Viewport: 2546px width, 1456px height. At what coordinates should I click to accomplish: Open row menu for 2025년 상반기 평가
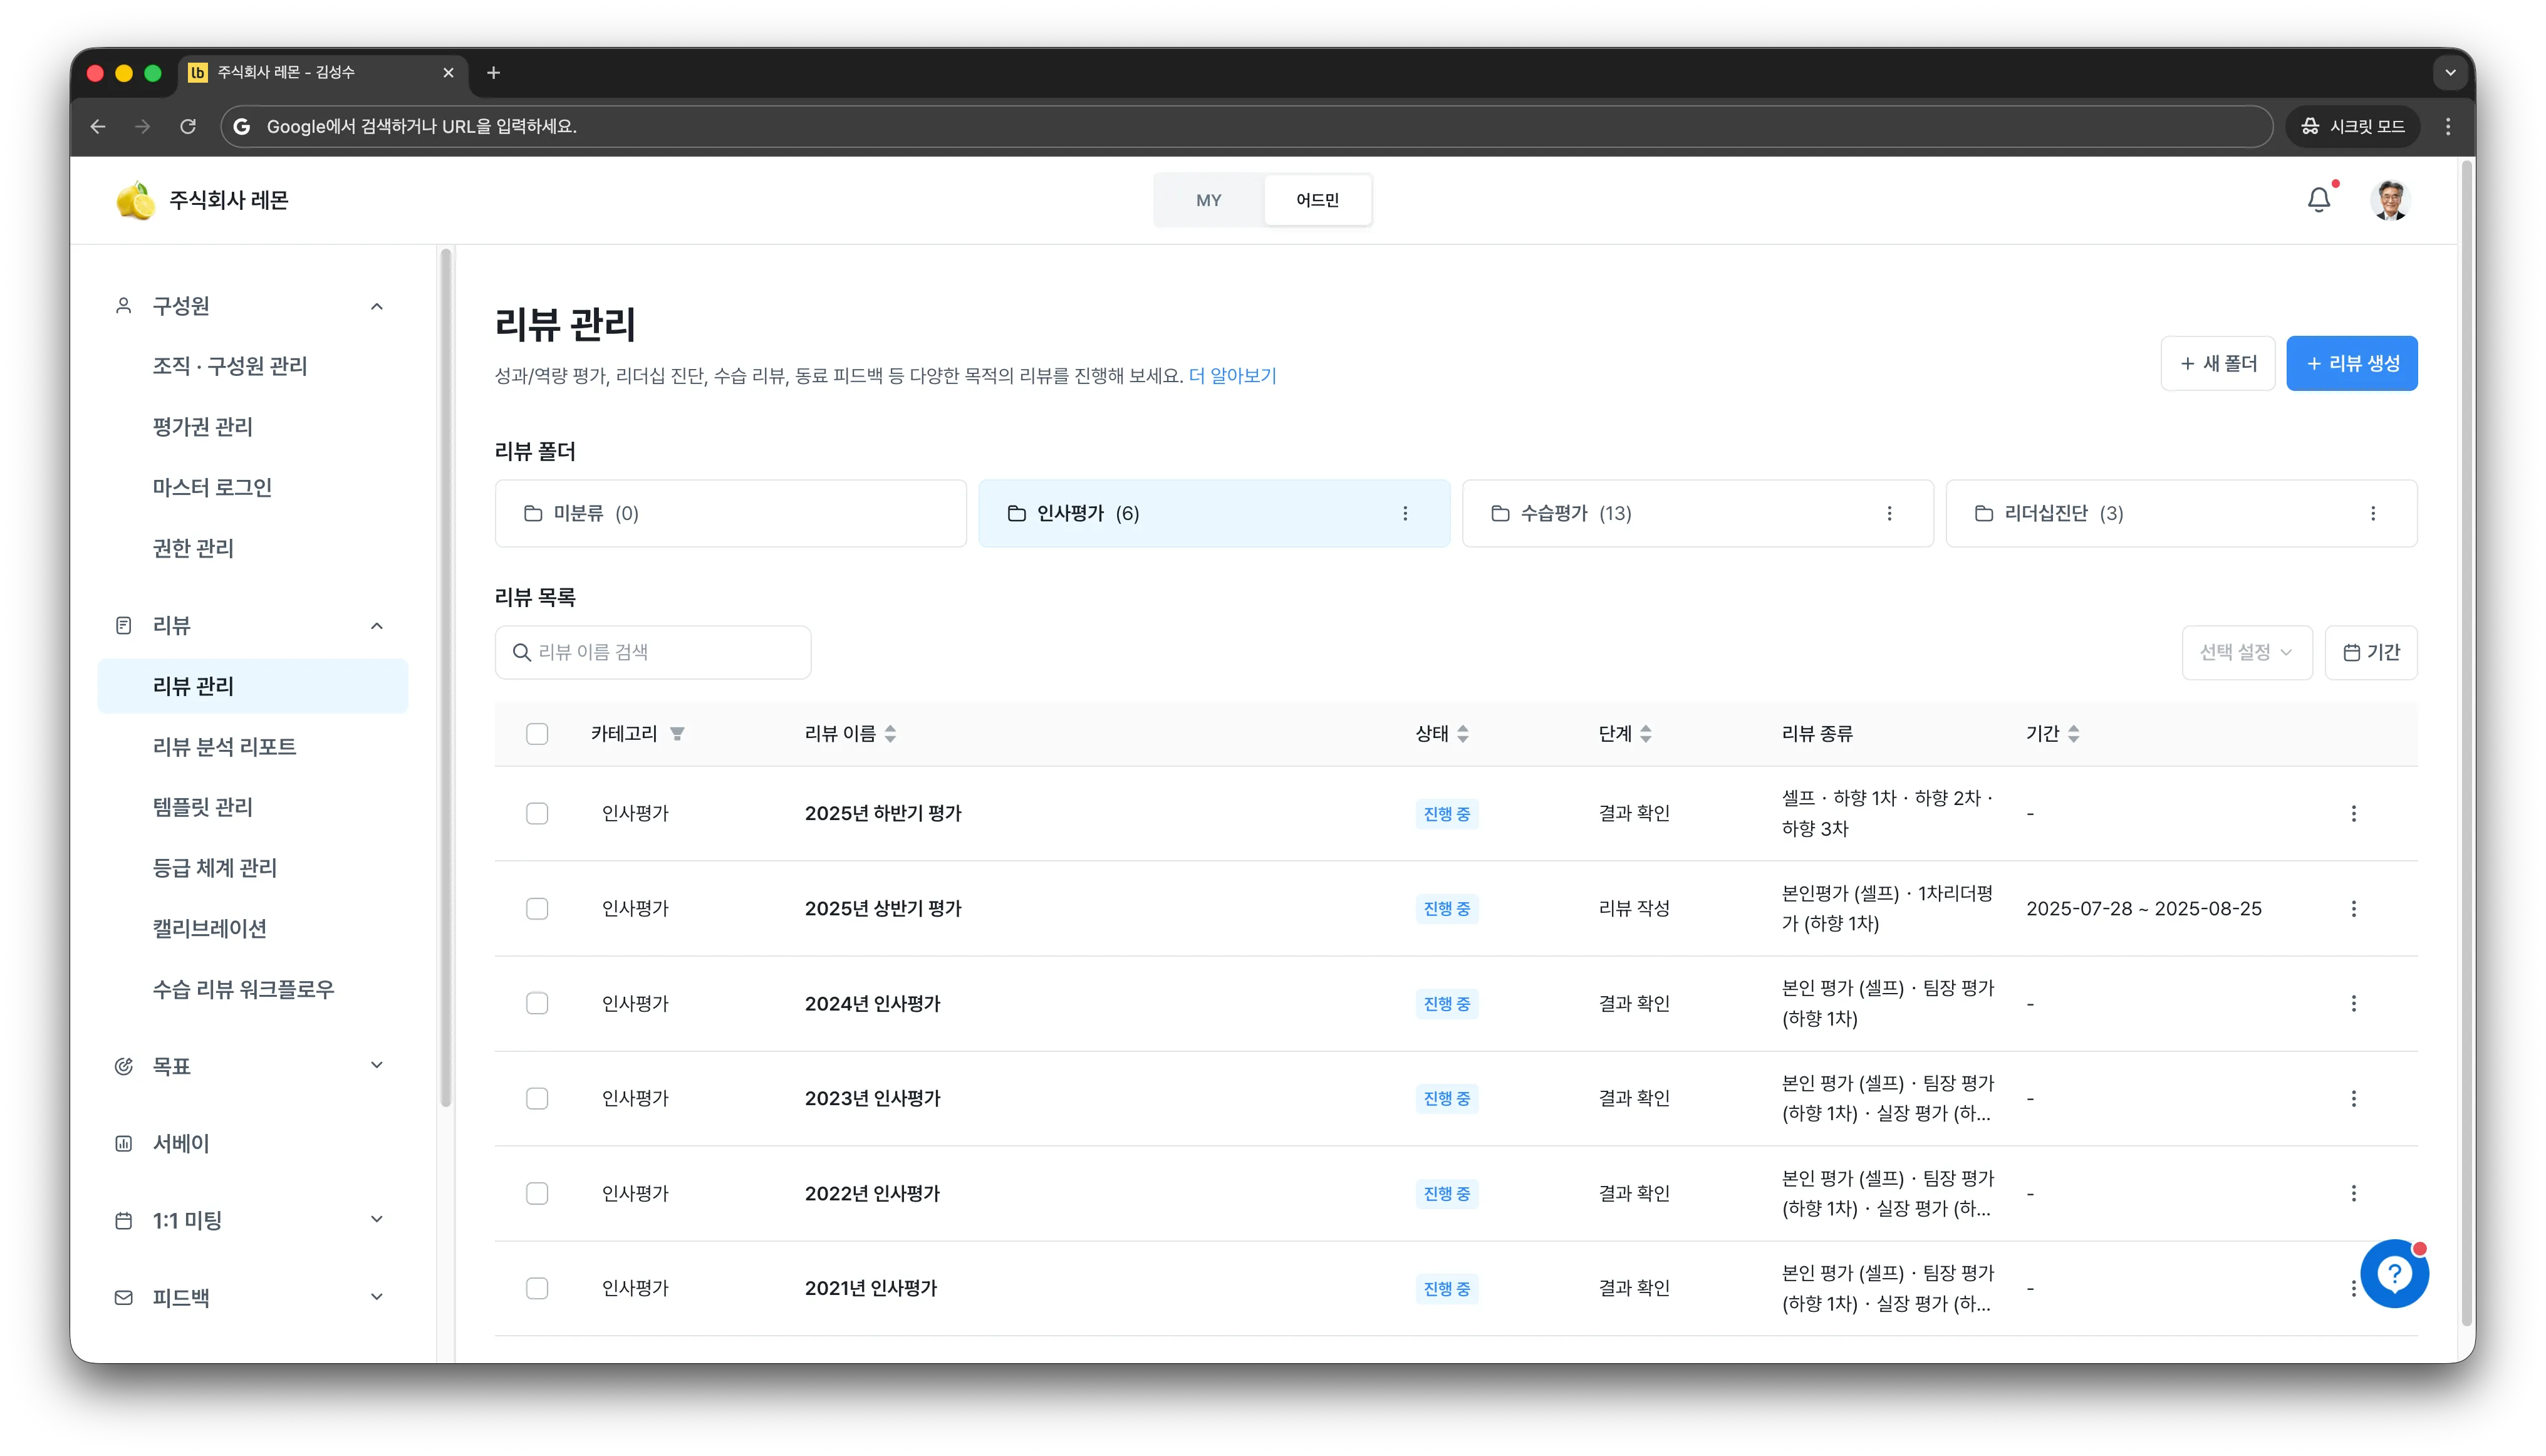point(2354,908)
